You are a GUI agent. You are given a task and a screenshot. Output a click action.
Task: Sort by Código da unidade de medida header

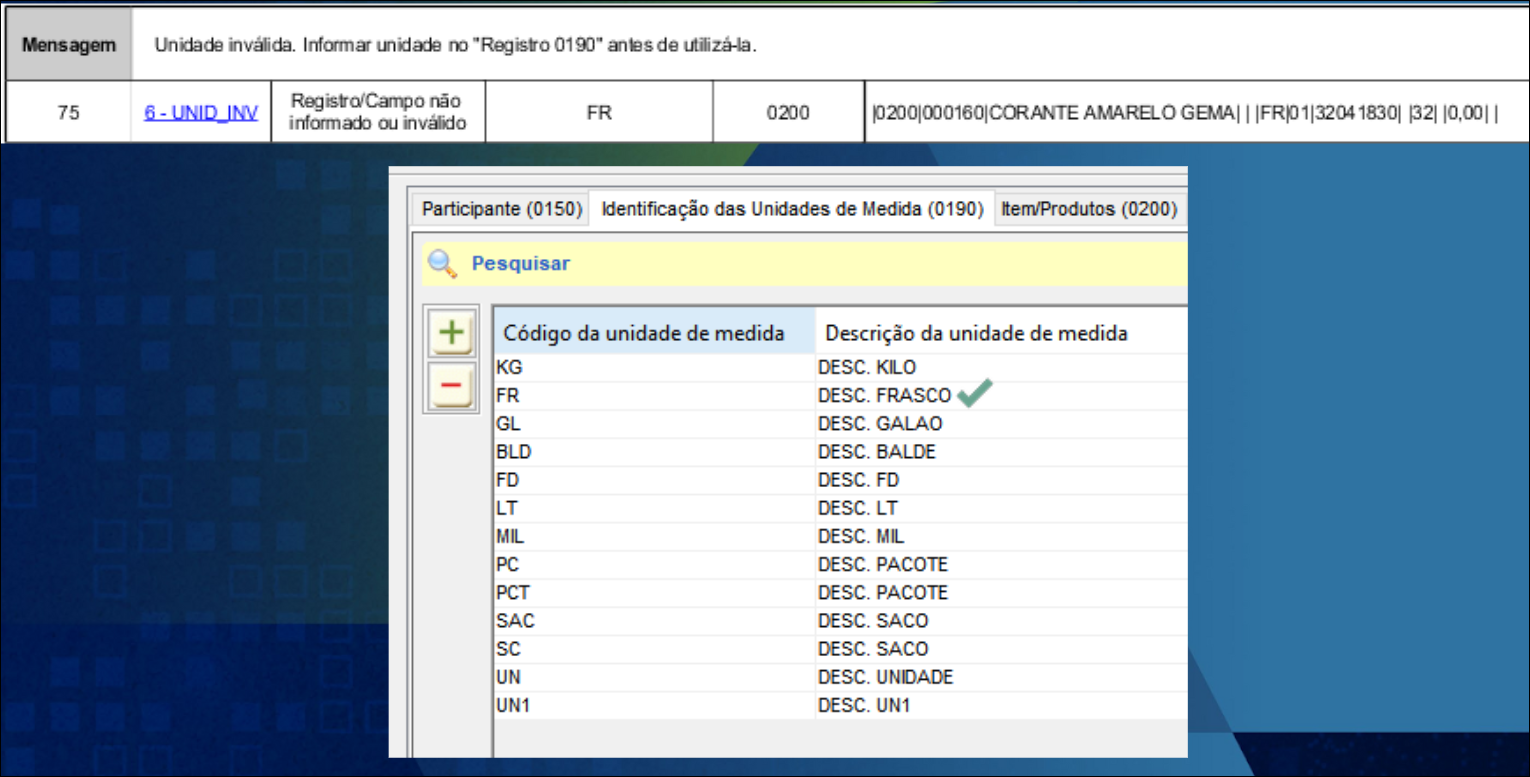pyautogui.click(x=654, y=333)
